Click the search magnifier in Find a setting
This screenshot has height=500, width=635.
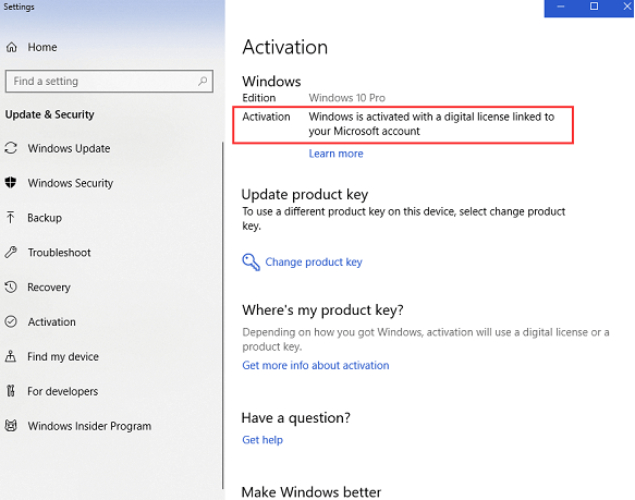(x=203, y=81)
